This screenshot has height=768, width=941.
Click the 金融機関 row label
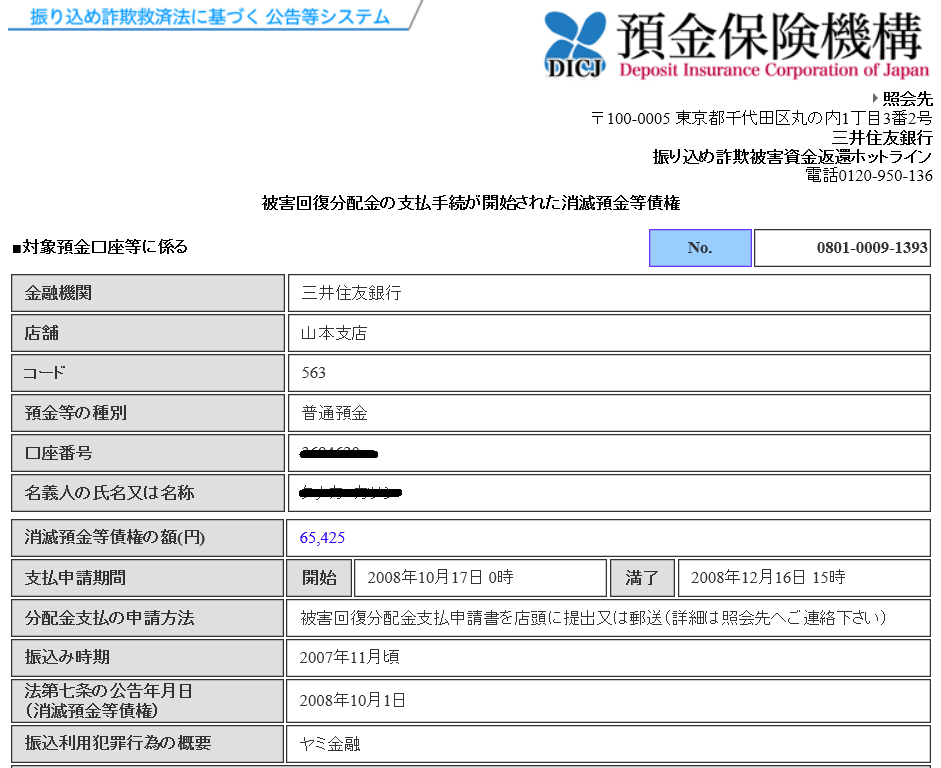[148, 293]
